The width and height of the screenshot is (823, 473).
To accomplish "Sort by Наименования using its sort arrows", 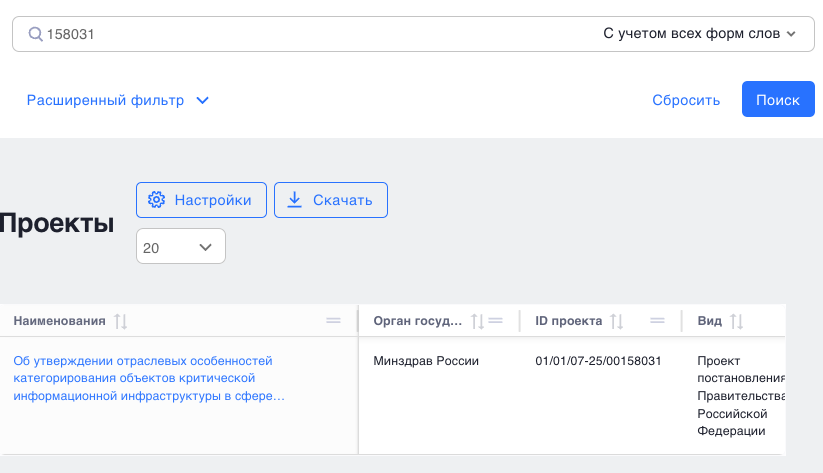I will click(121, 321).
